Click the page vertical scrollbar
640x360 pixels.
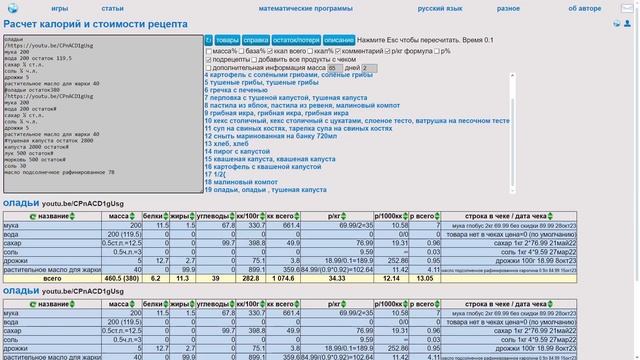637,180
